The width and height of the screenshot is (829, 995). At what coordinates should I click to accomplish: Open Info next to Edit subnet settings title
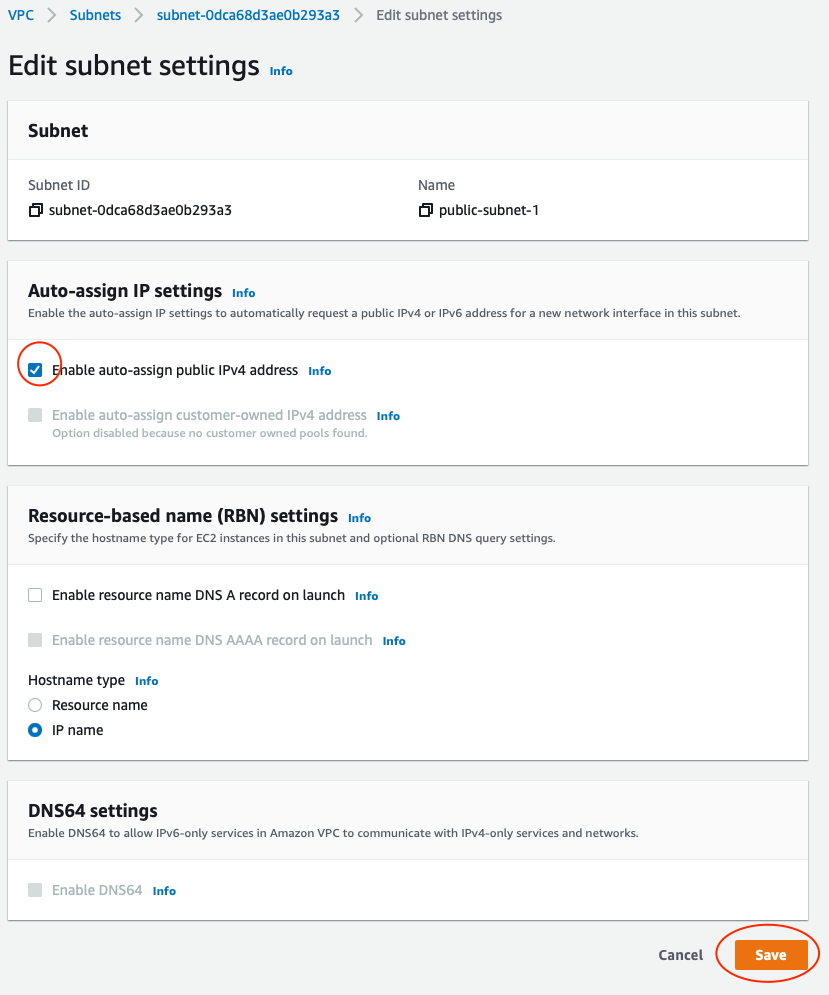[281, 71]
